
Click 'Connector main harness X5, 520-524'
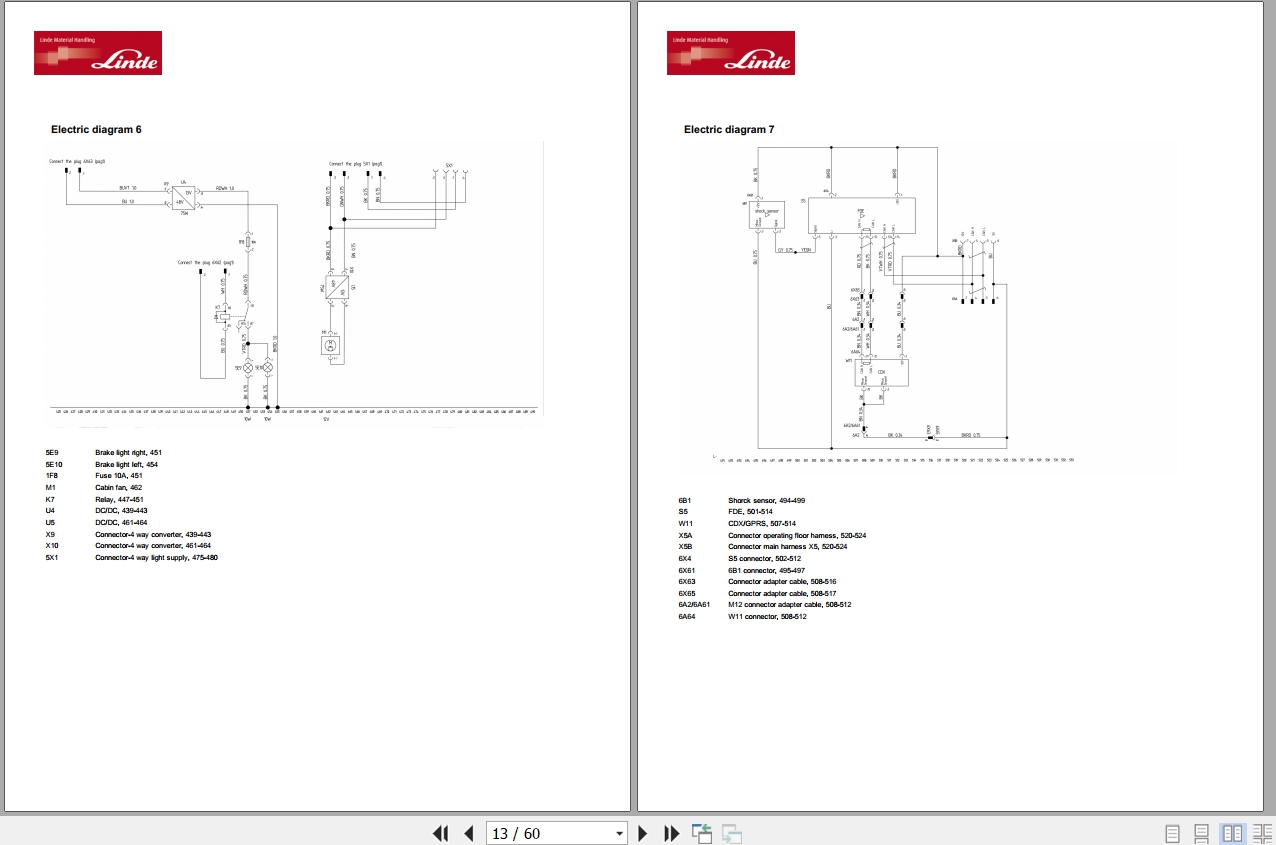click(x=787, y=547)
